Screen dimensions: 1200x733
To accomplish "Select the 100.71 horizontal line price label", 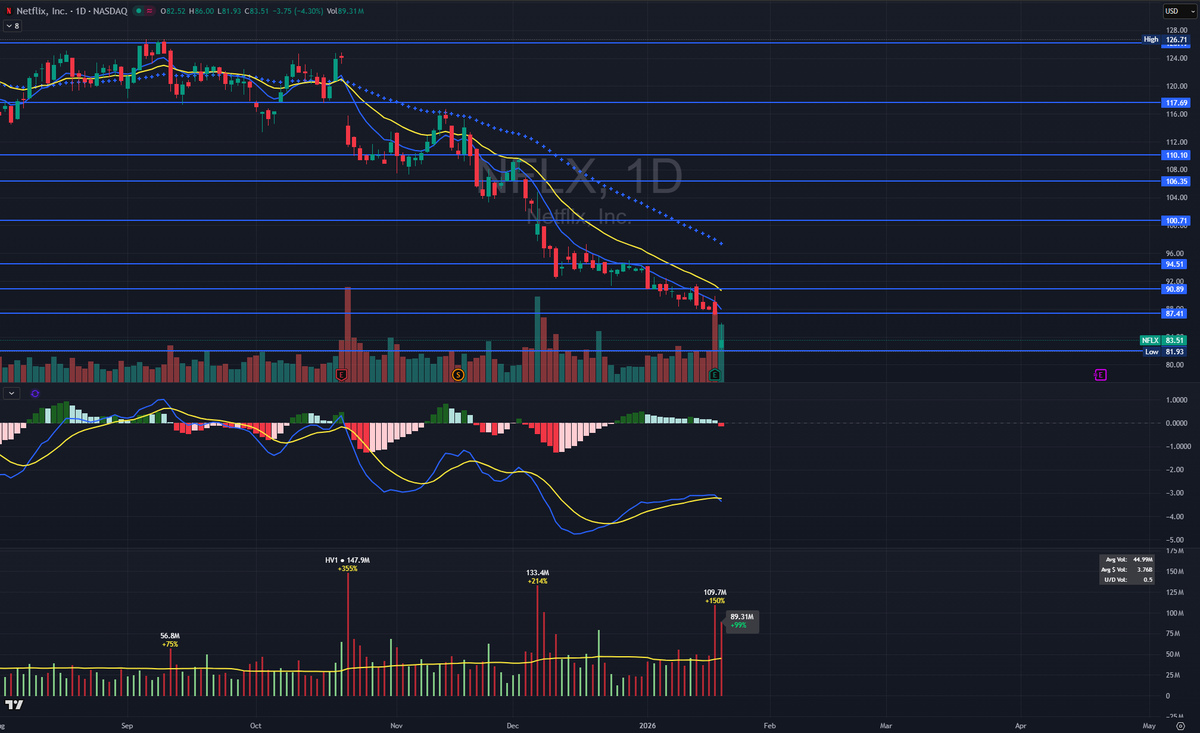I will 1175,220.
